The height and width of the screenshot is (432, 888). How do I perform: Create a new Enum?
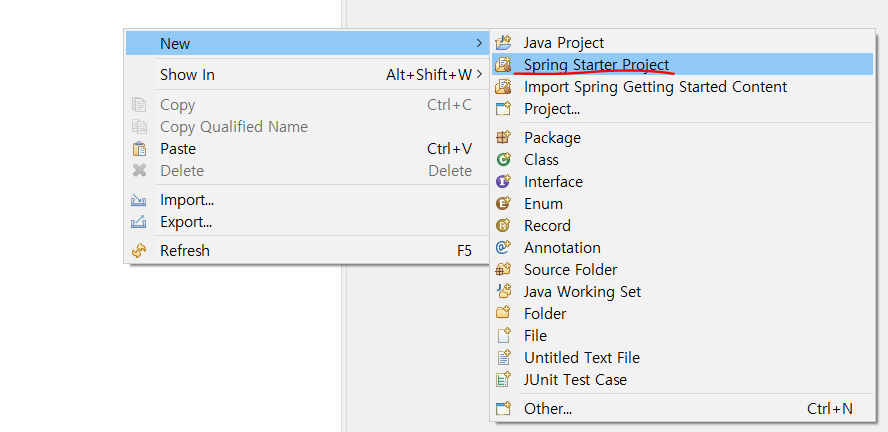[682, 203]
